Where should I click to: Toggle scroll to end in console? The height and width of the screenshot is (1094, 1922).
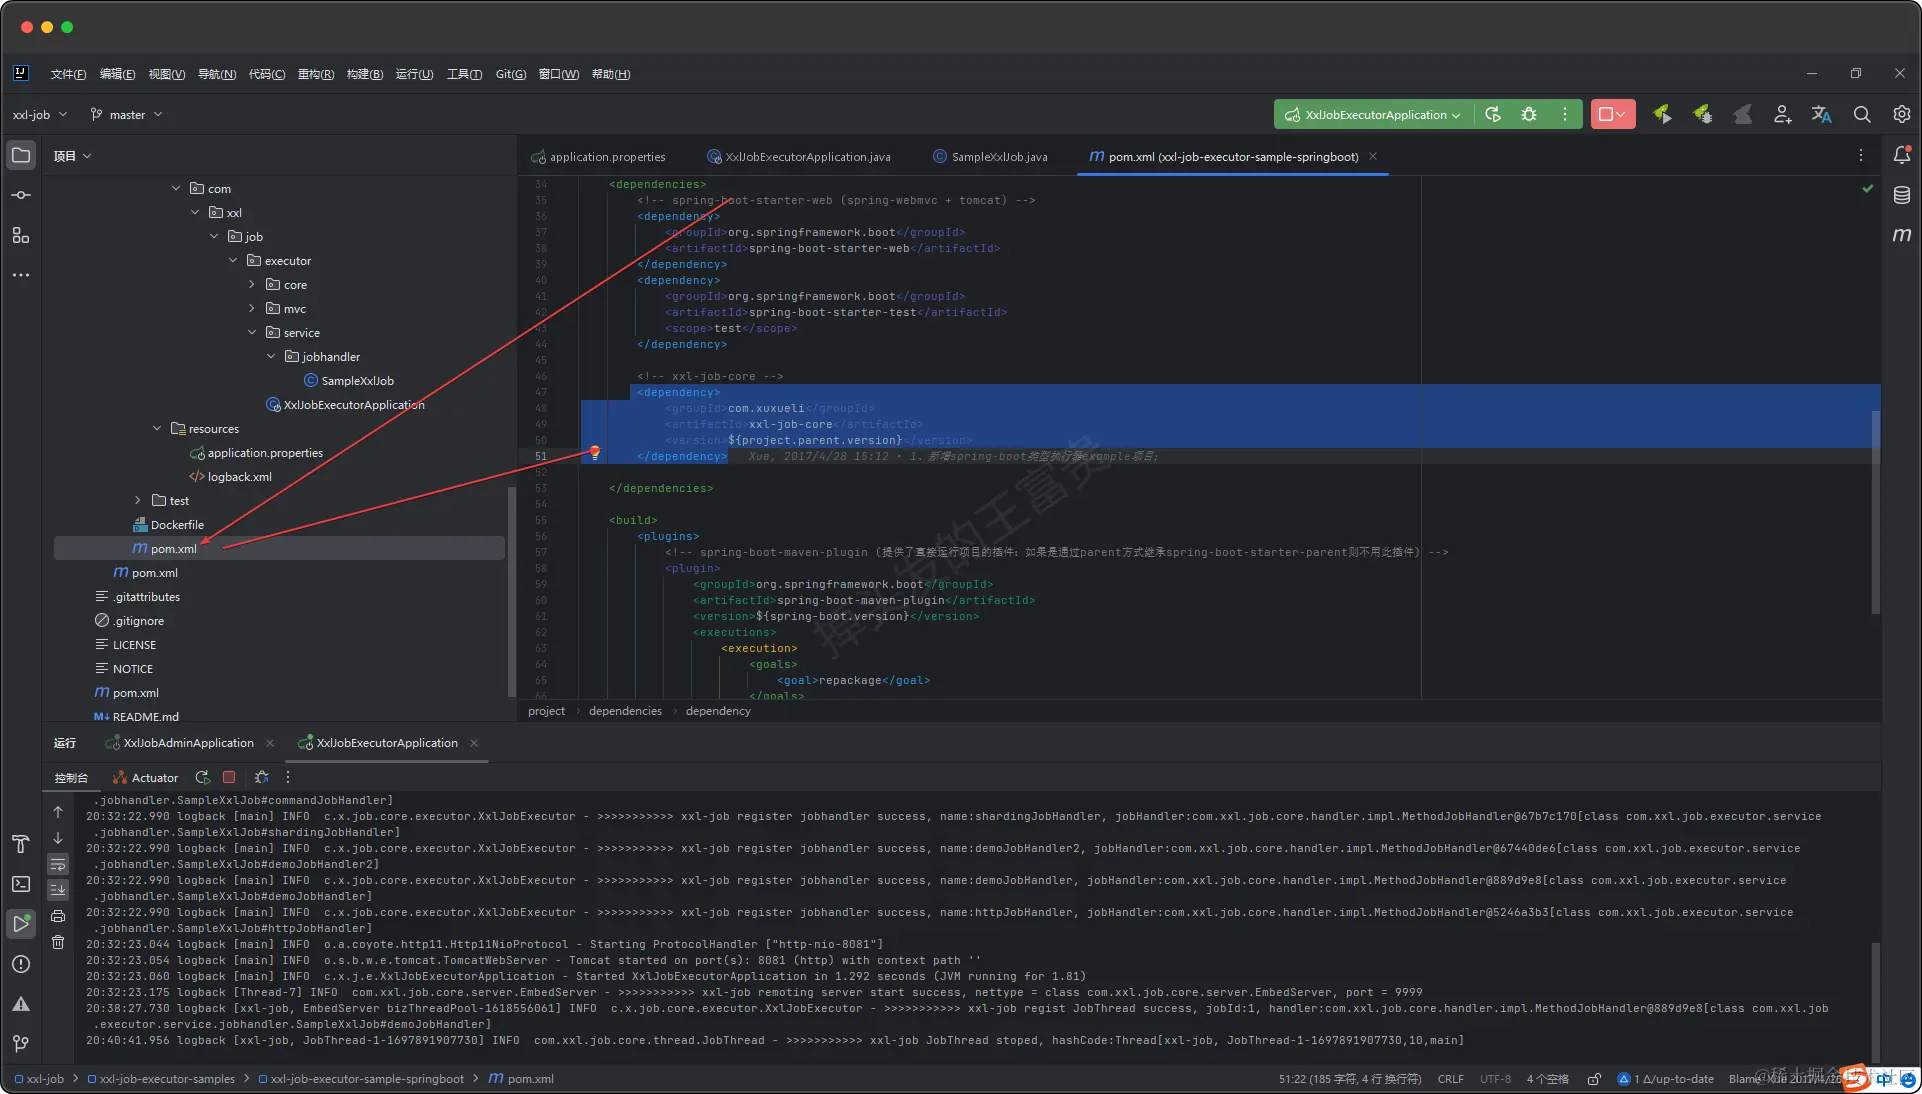pos(58,889)
